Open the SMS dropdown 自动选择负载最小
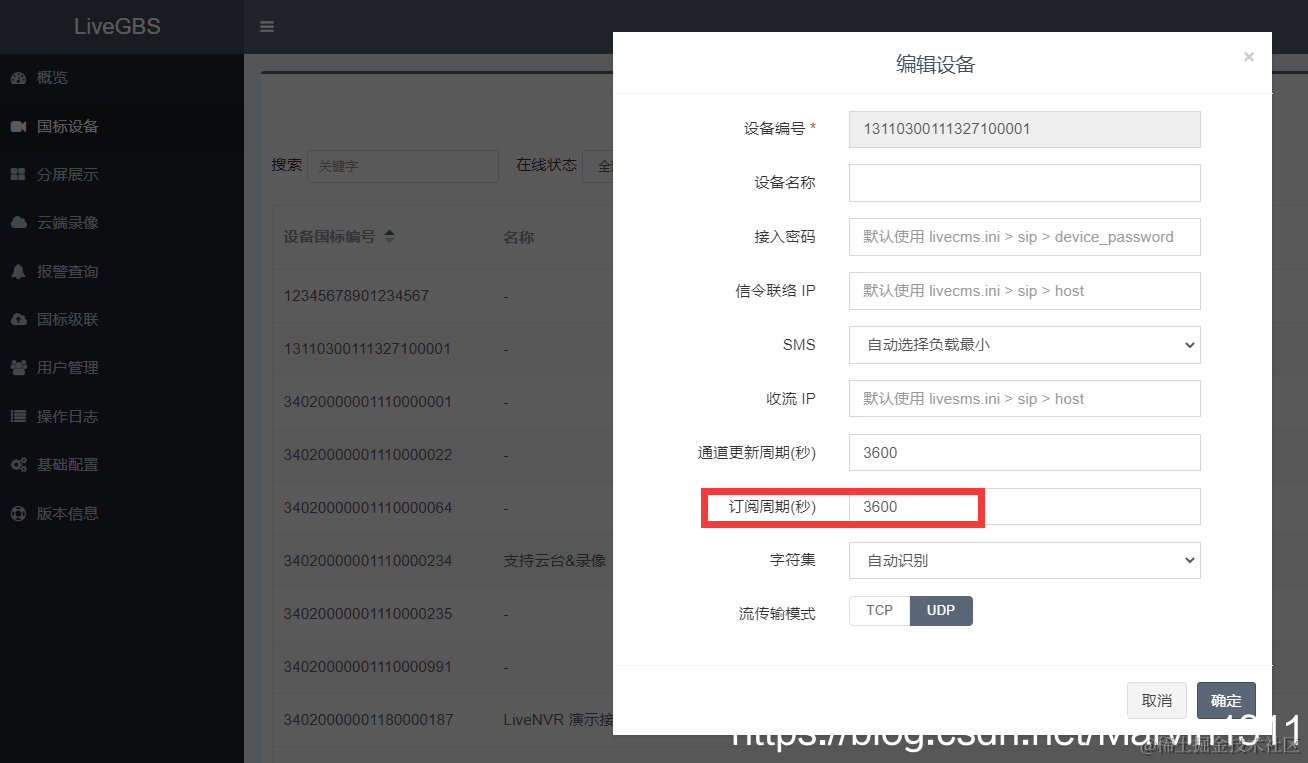This screenshot has height=763, width=1308. 1024,345
